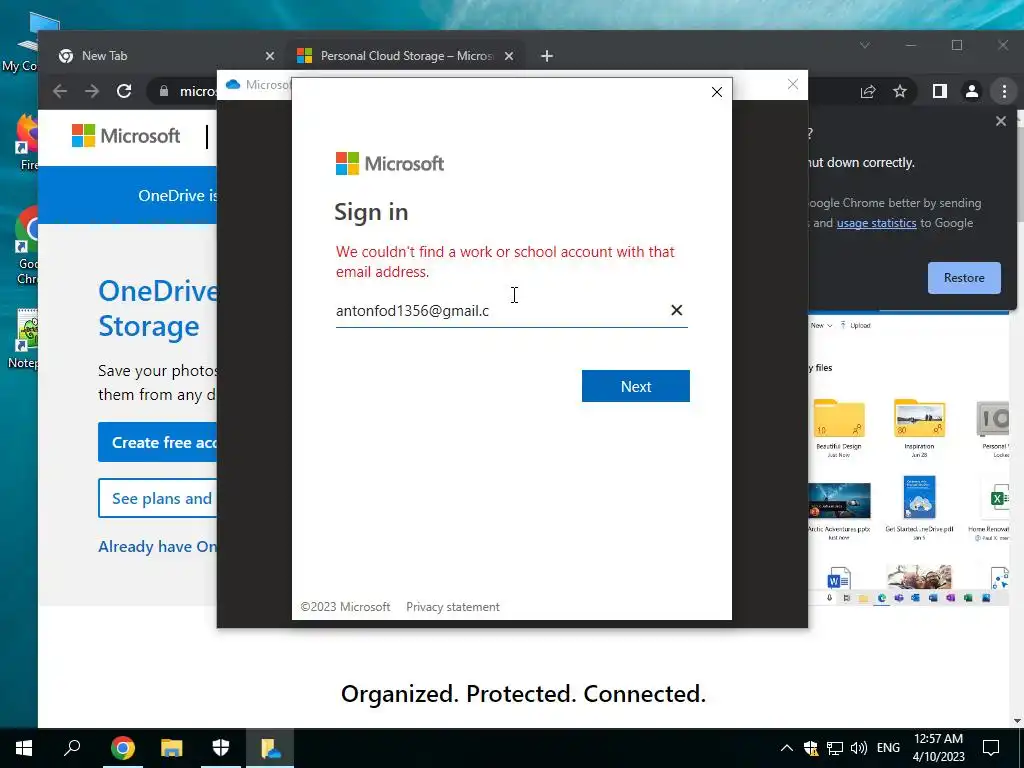
Task: Click the Get Started OneDrive pdf thumbnail
Action: [920, 497]
